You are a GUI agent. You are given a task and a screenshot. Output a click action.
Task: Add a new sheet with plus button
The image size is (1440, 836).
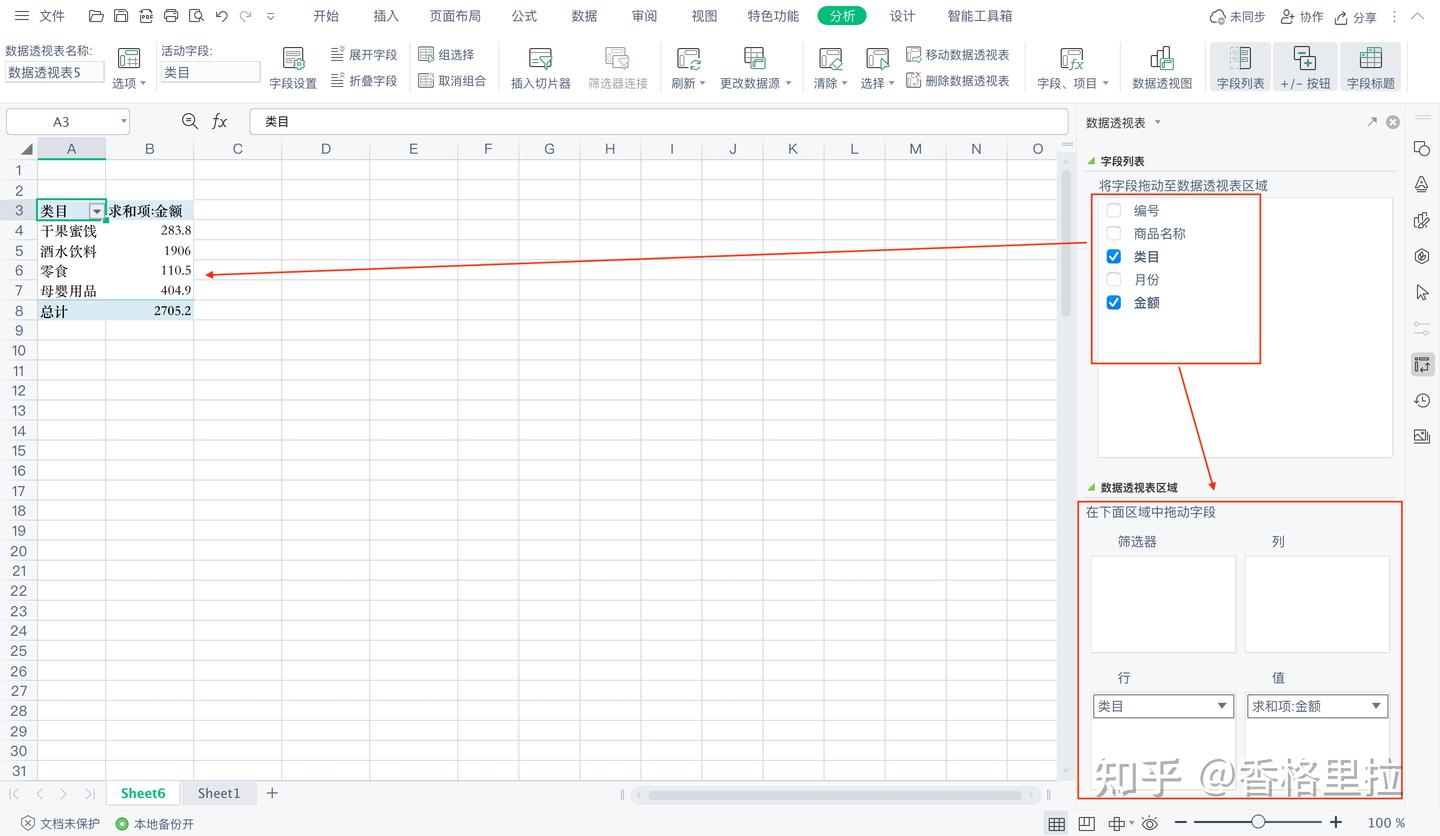(272, 793)
